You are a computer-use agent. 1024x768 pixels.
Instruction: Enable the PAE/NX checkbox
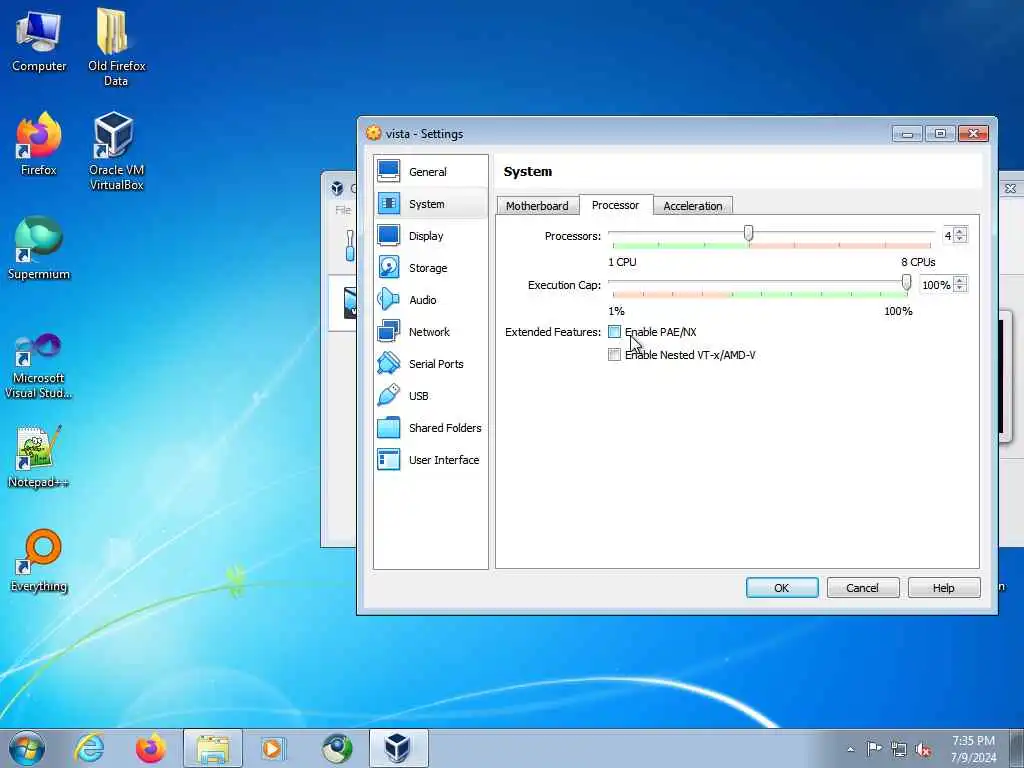pyautogui.click(x=614, y=332)
